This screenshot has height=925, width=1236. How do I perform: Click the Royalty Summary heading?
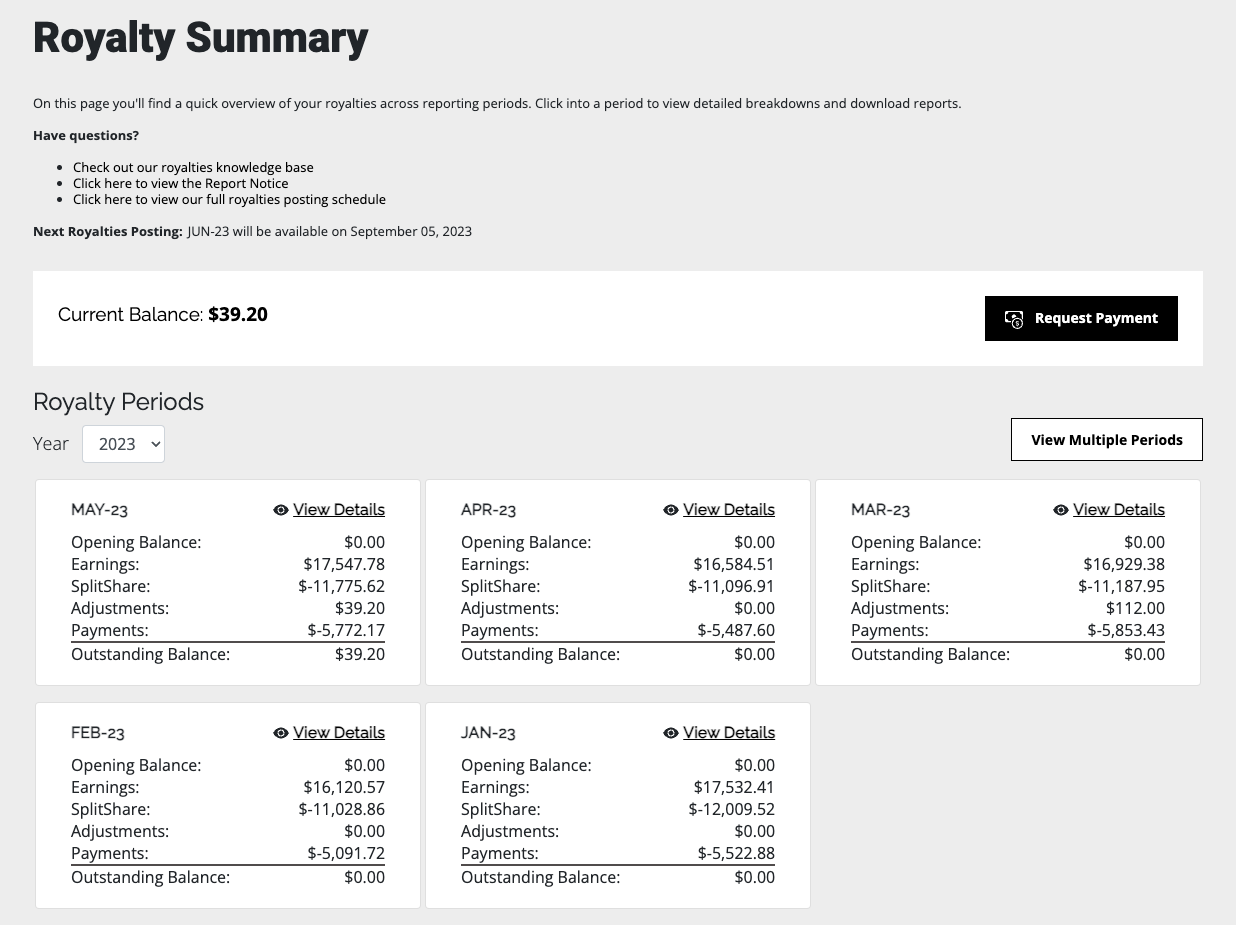[x=201, y=38]
